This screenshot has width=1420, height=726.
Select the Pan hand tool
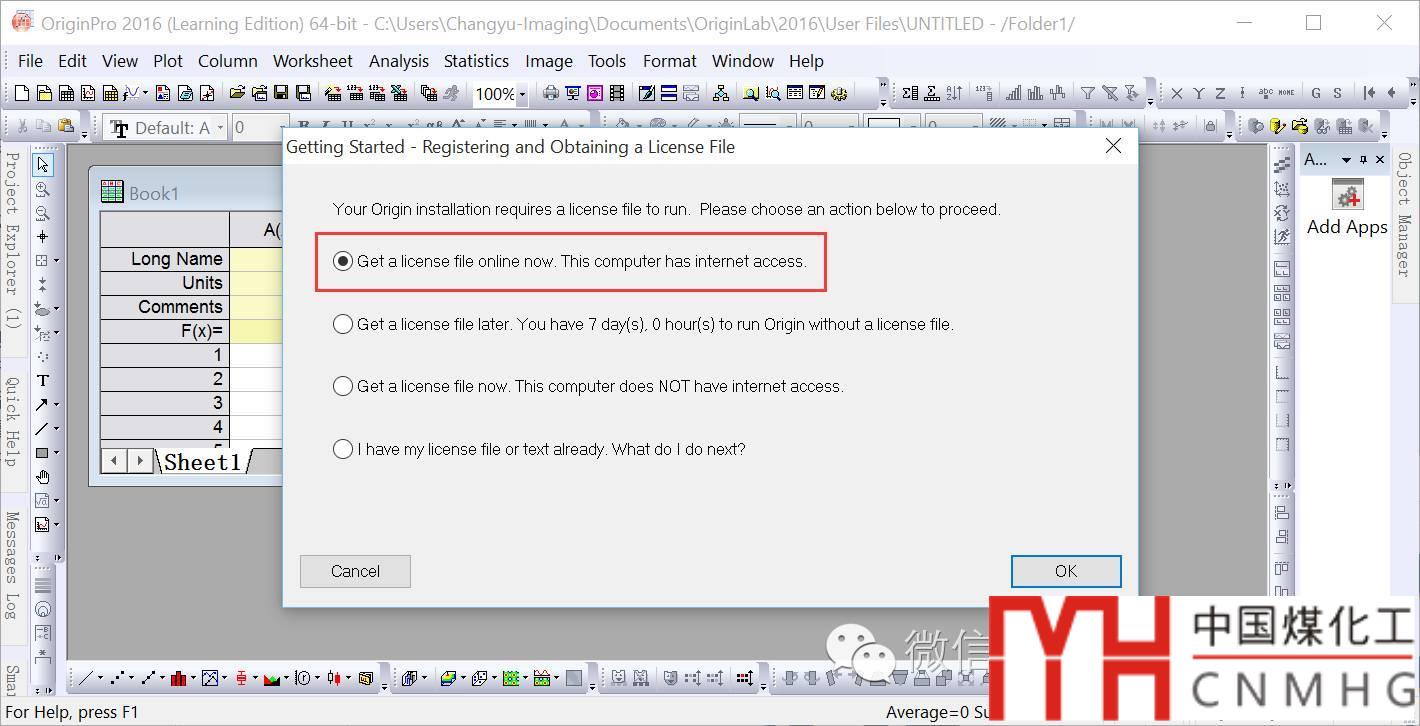(x=43, y=477)
